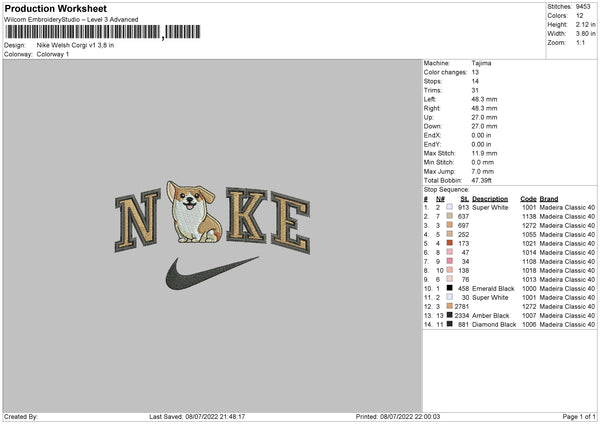The width and height of the screenshot is (600, 424).
Task: Click the Zoom value 1:1
Action: tap(580, 42)
